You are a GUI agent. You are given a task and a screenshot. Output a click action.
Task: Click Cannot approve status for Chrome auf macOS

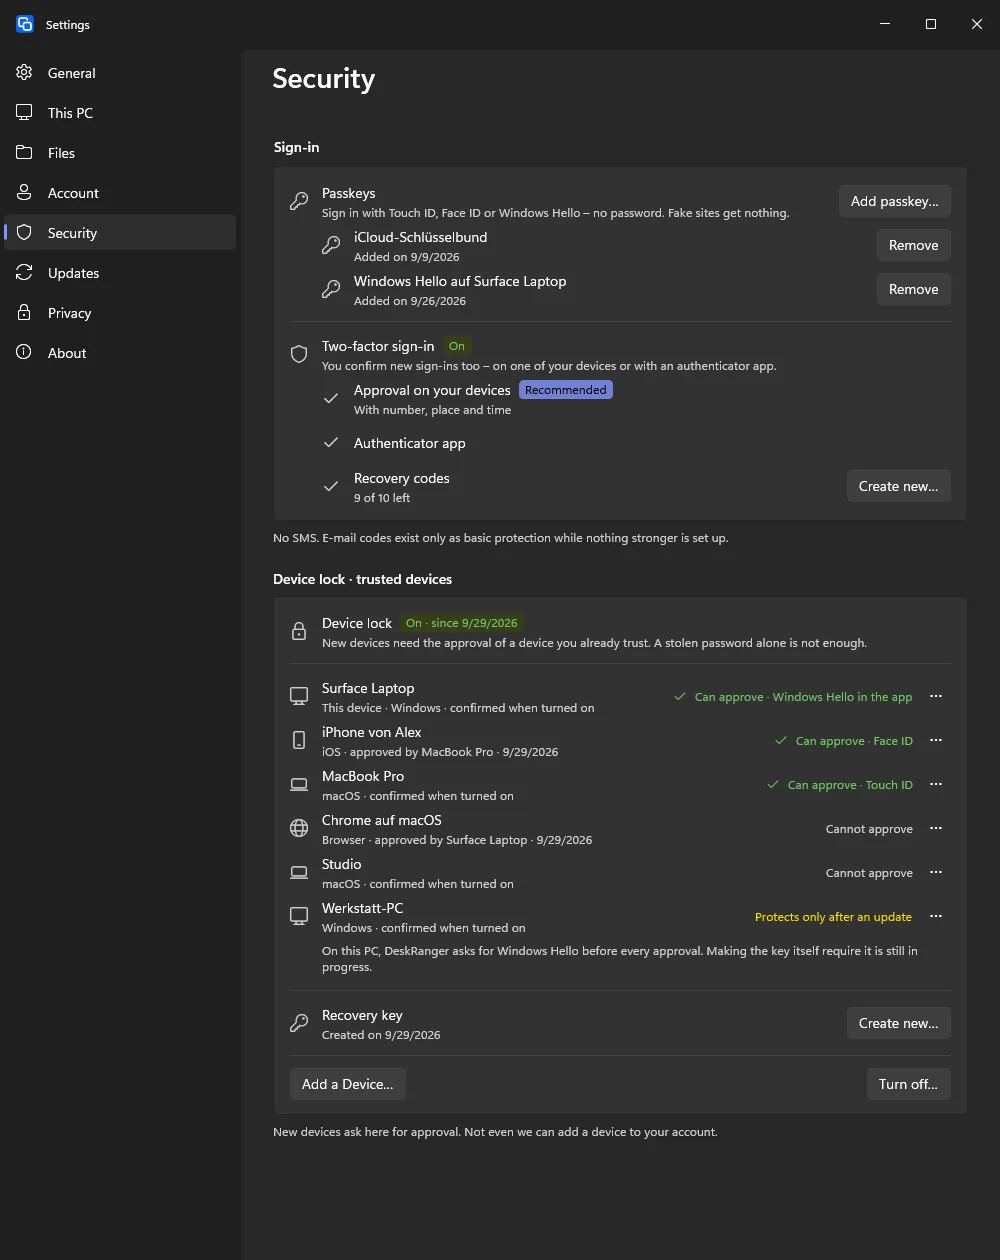pos(869,829)
